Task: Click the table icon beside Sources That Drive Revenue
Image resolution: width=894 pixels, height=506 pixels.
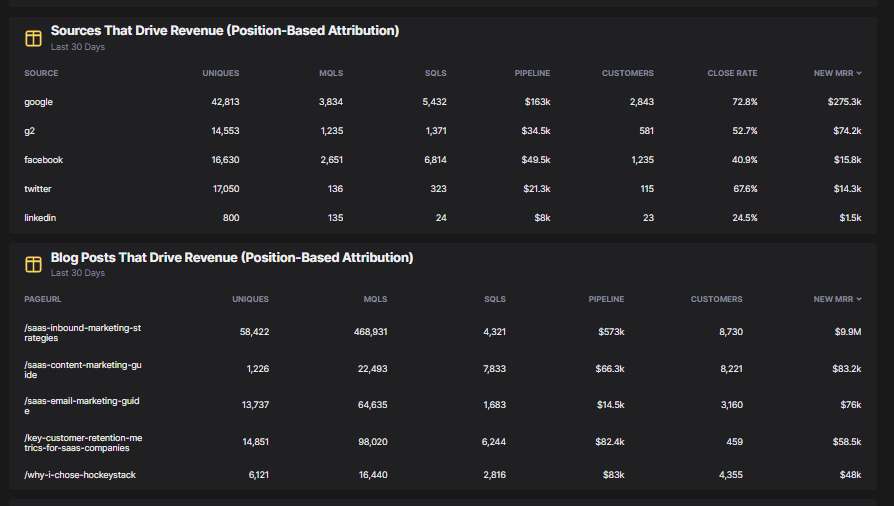Action: [33, 38]
